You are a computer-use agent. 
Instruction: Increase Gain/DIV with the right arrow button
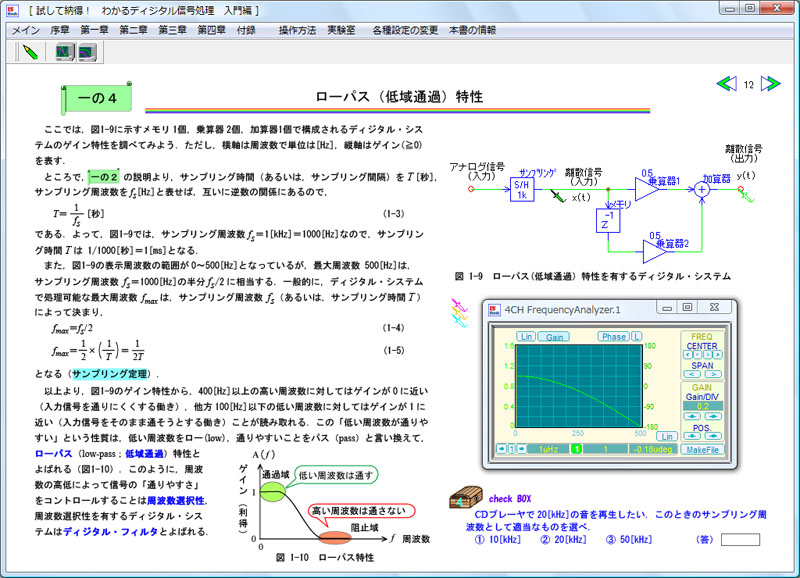tap(713, 416)
